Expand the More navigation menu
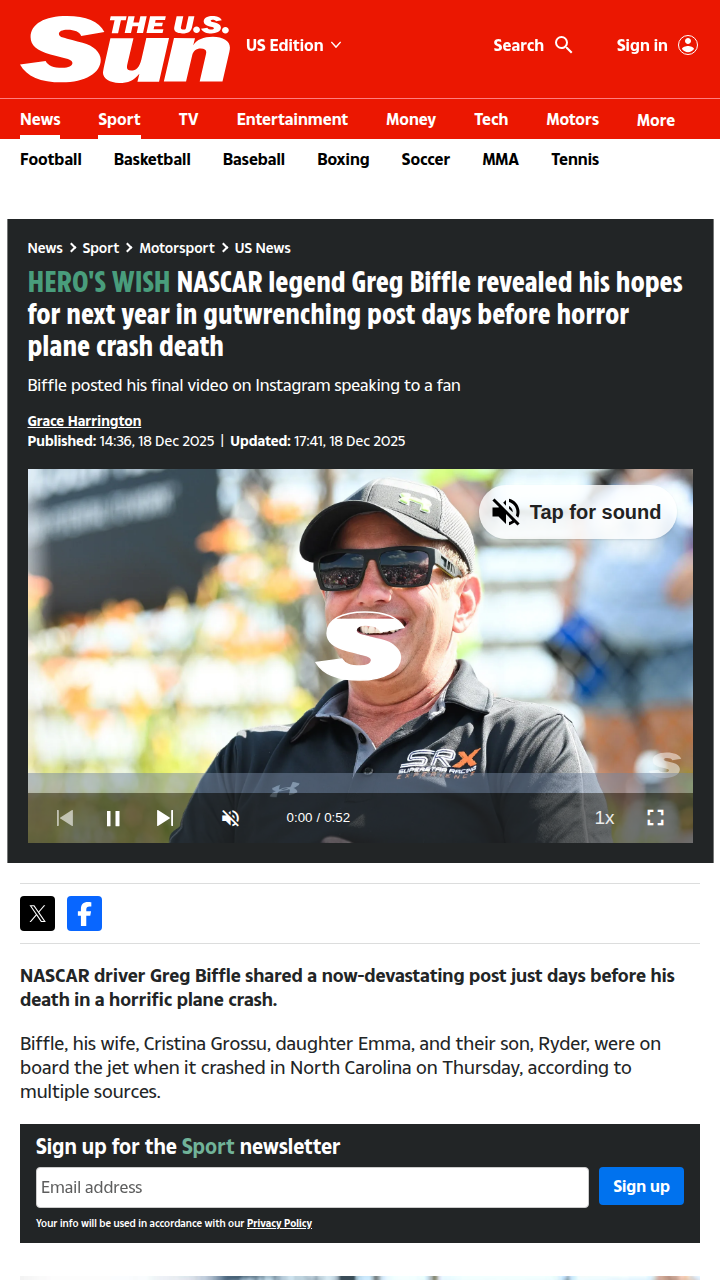Screen dimensions: 720x1280 [656, 120]
